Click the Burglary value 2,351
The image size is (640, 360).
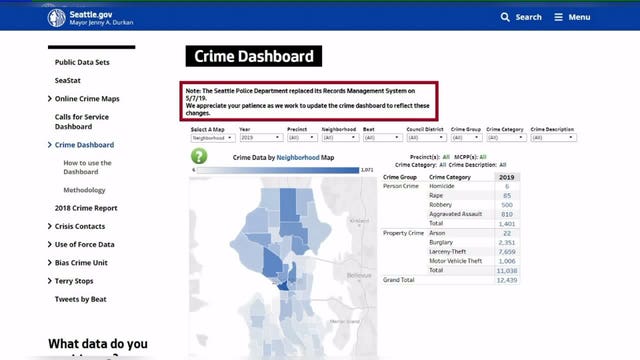(507, 243)
